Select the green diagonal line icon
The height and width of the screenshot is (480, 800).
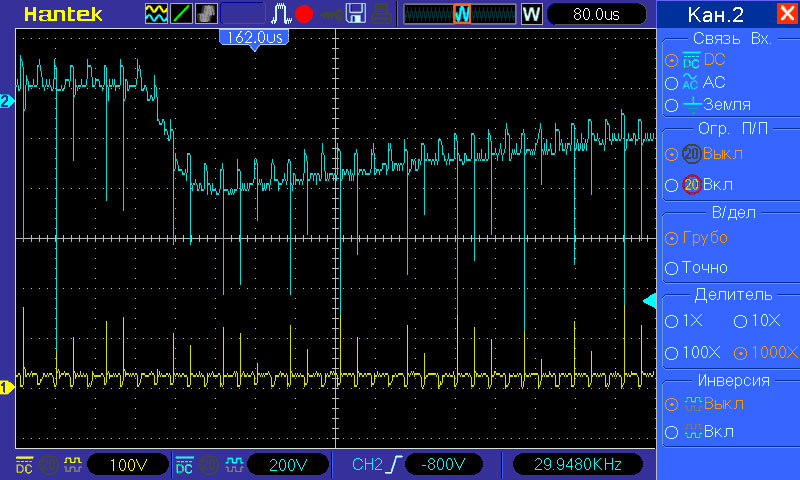coord(181,14)
